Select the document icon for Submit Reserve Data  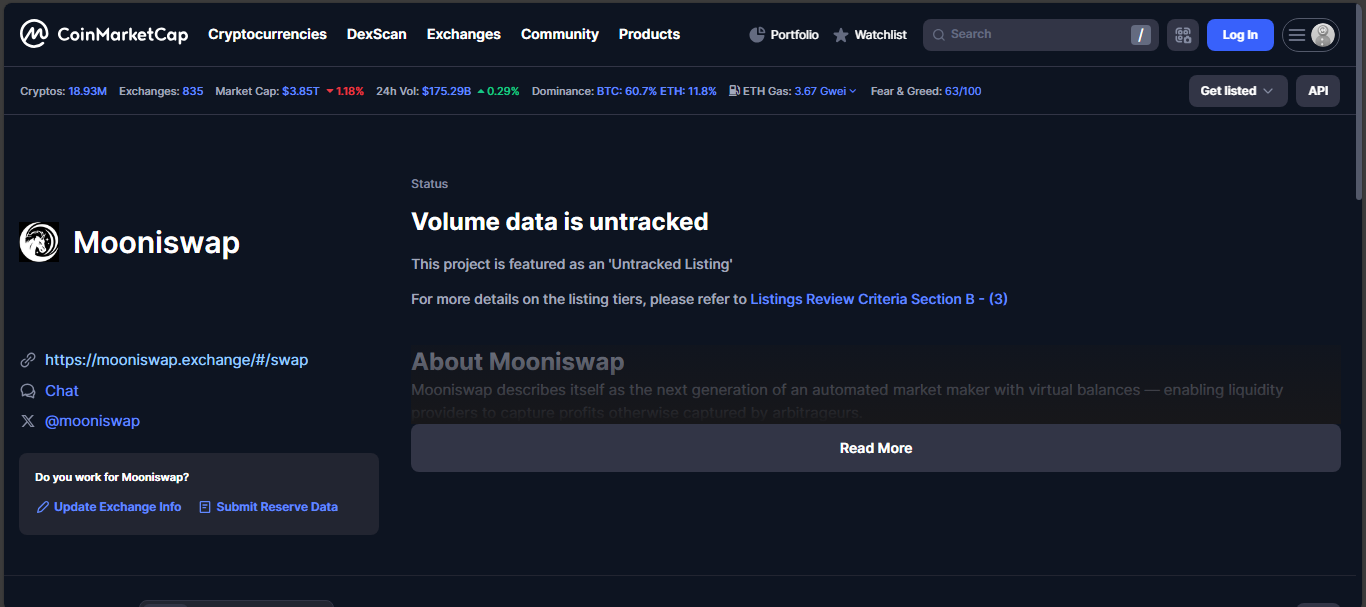pos(205,507)
